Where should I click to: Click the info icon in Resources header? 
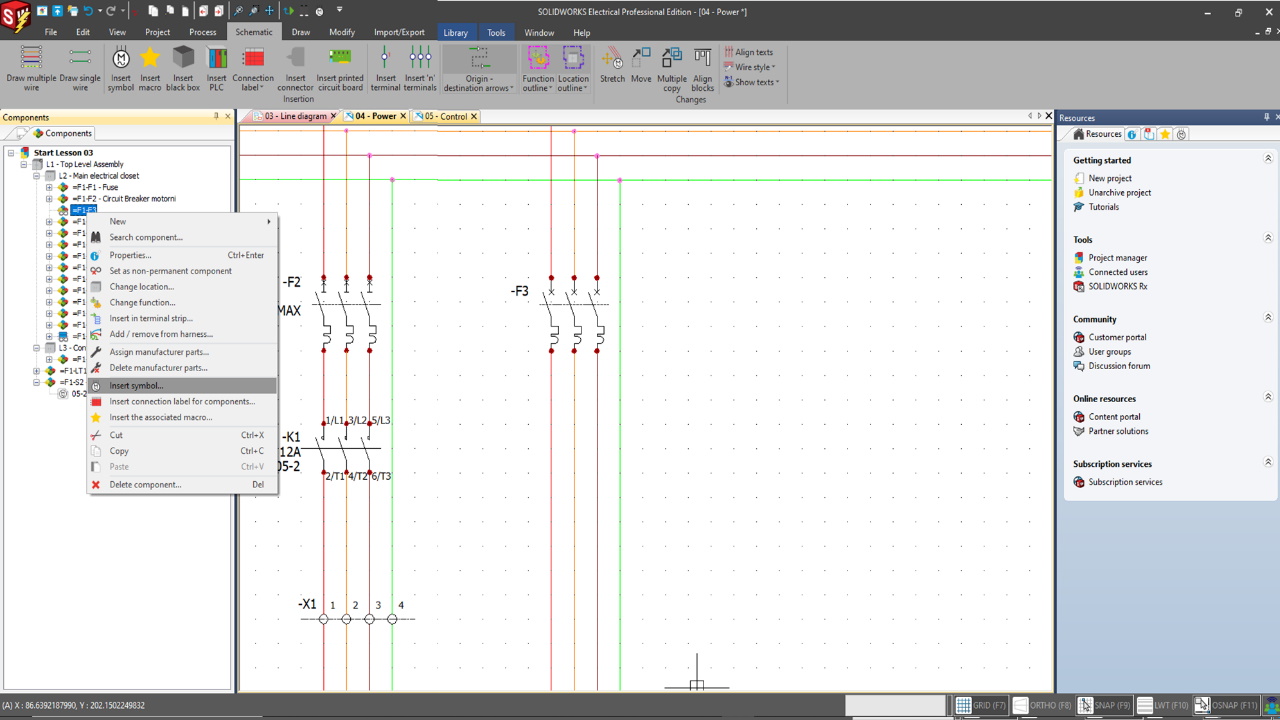pyautogui.click(x=1132, y=134)
